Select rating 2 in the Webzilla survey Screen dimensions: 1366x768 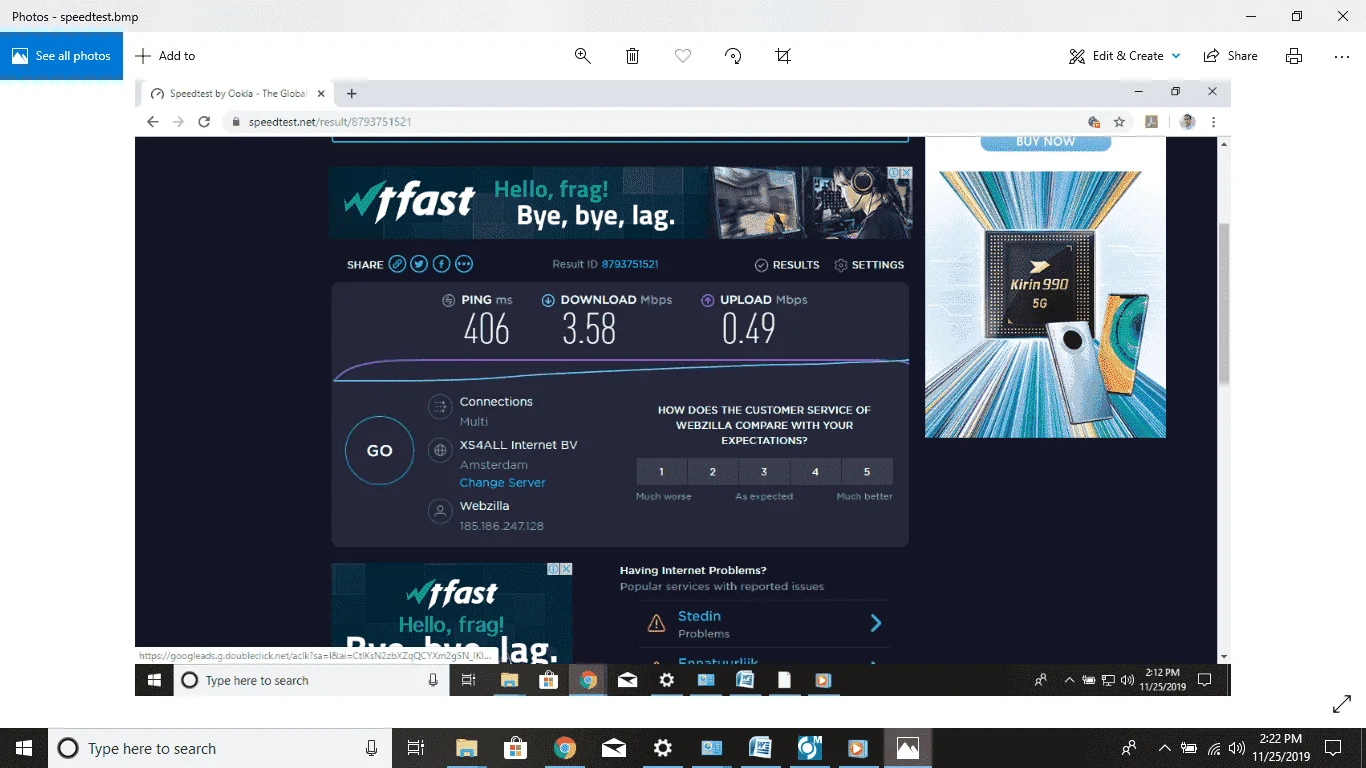point(713,472)
